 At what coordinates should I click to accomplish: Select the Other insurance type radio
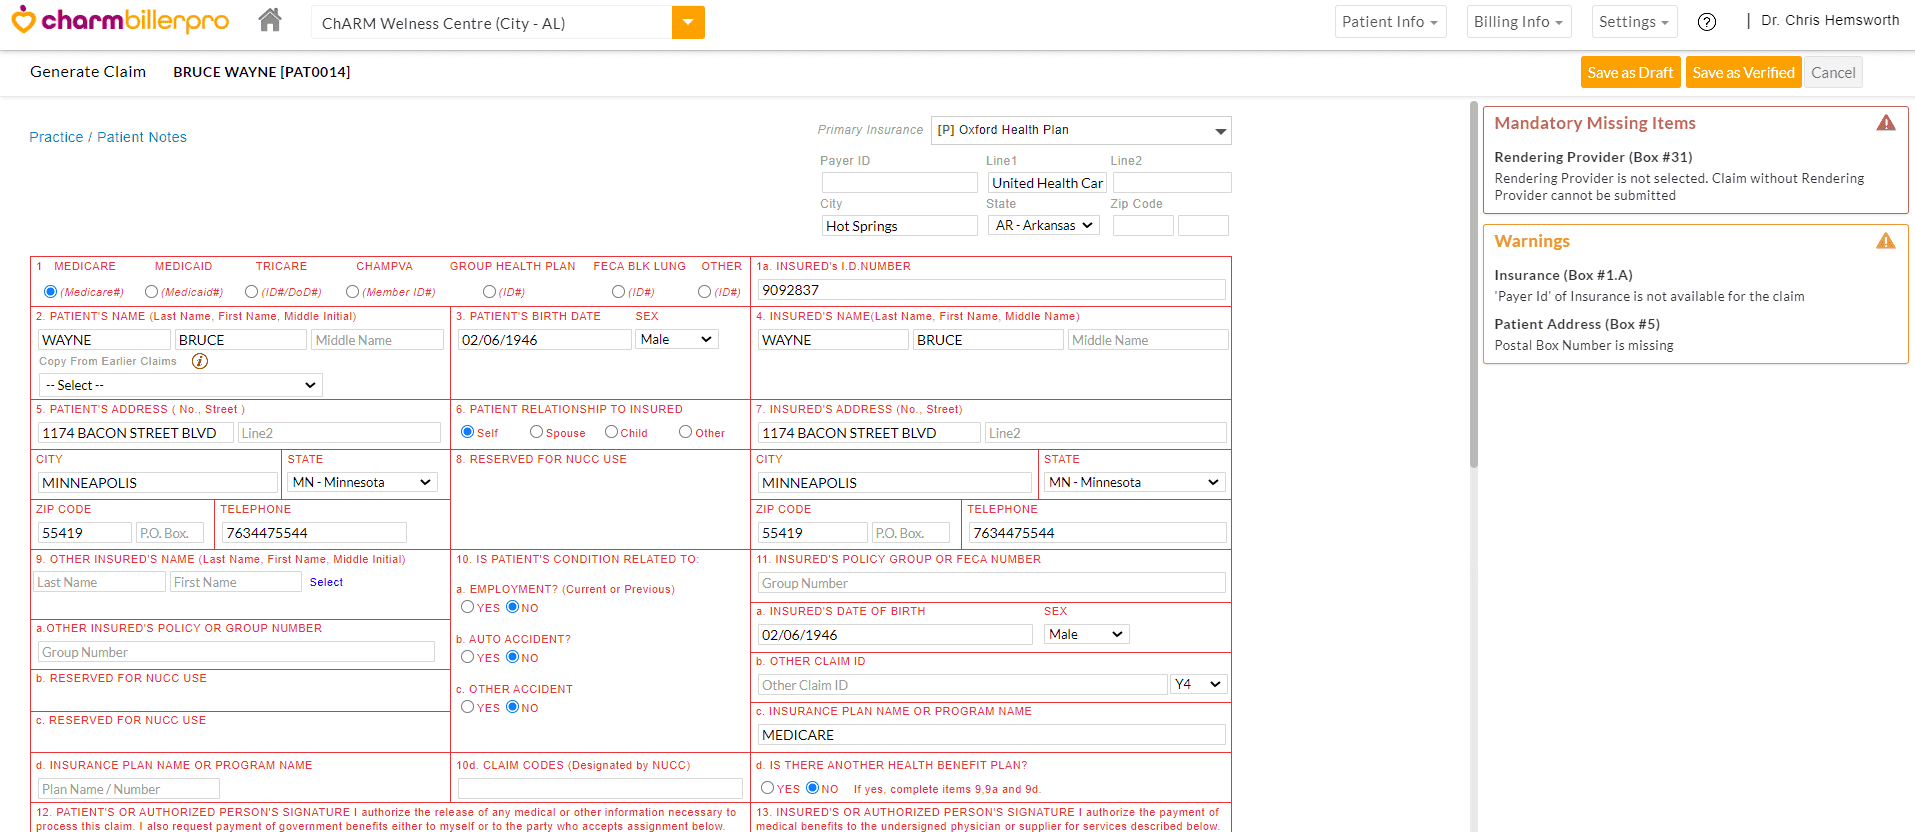click(704, 291)
